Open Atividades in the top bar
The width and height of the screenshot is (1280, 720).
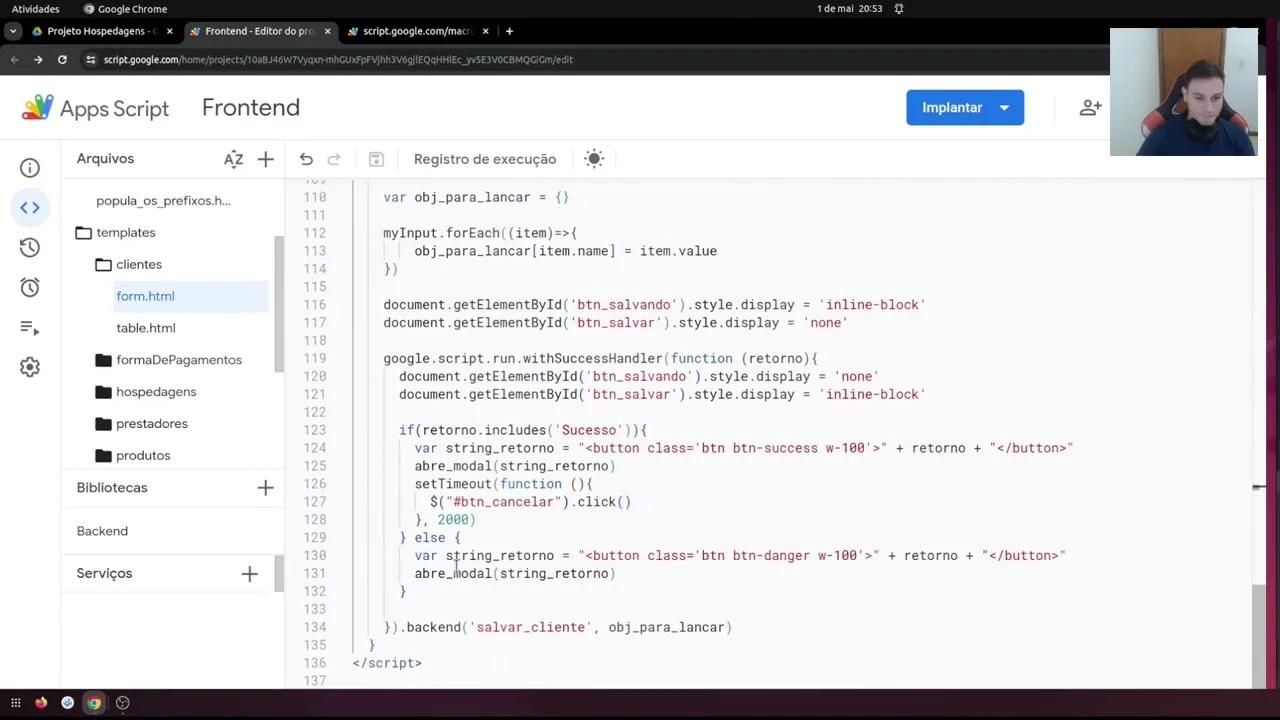click(x=35, y=9)
